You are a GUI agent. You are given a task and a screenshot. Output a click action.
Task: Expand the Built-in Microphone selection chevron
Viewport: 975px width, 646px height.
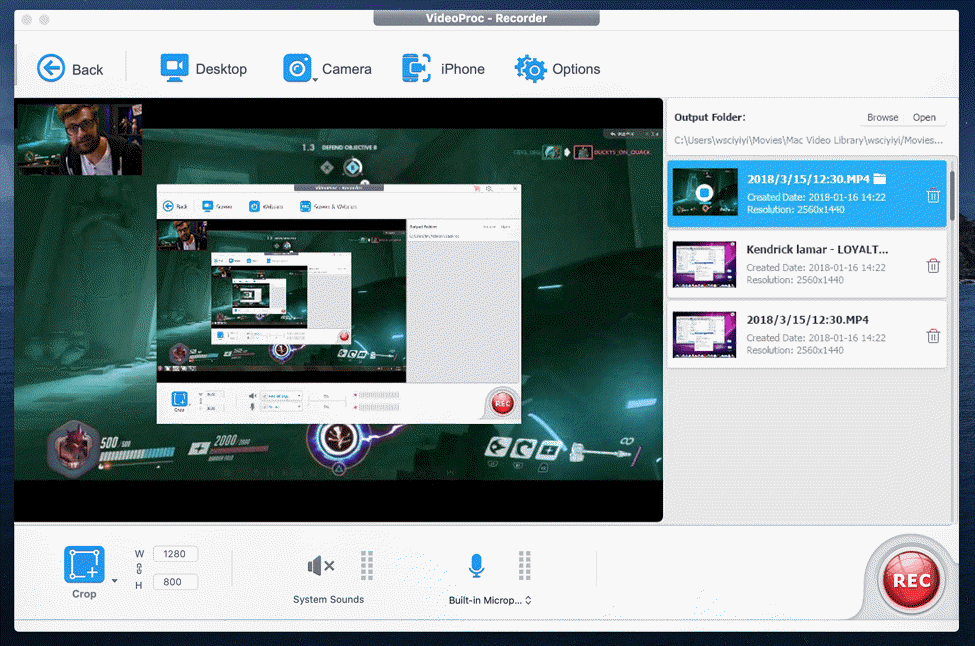527,601
